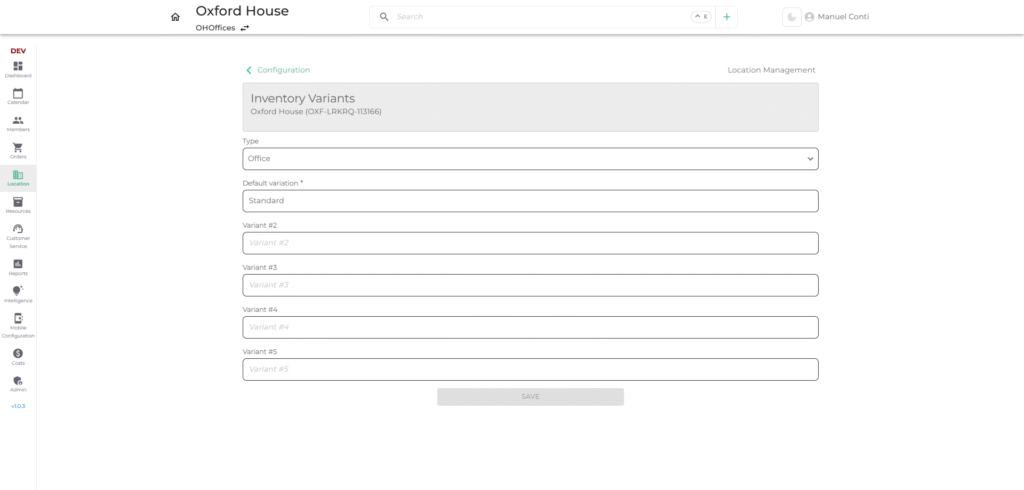Toggle dark mode moon button
This screenshot has height=490, width=1024.
click(791, 17)
